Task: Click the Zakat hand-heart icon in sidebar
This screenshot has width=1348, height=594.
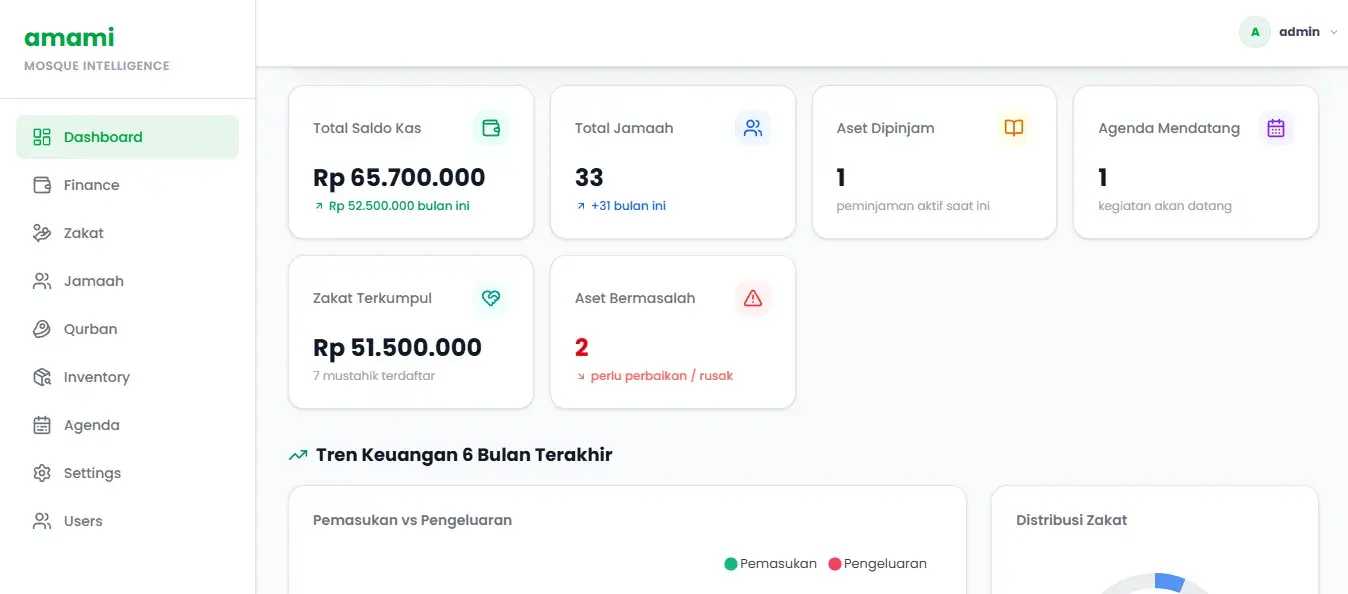Action: [42, 233]
